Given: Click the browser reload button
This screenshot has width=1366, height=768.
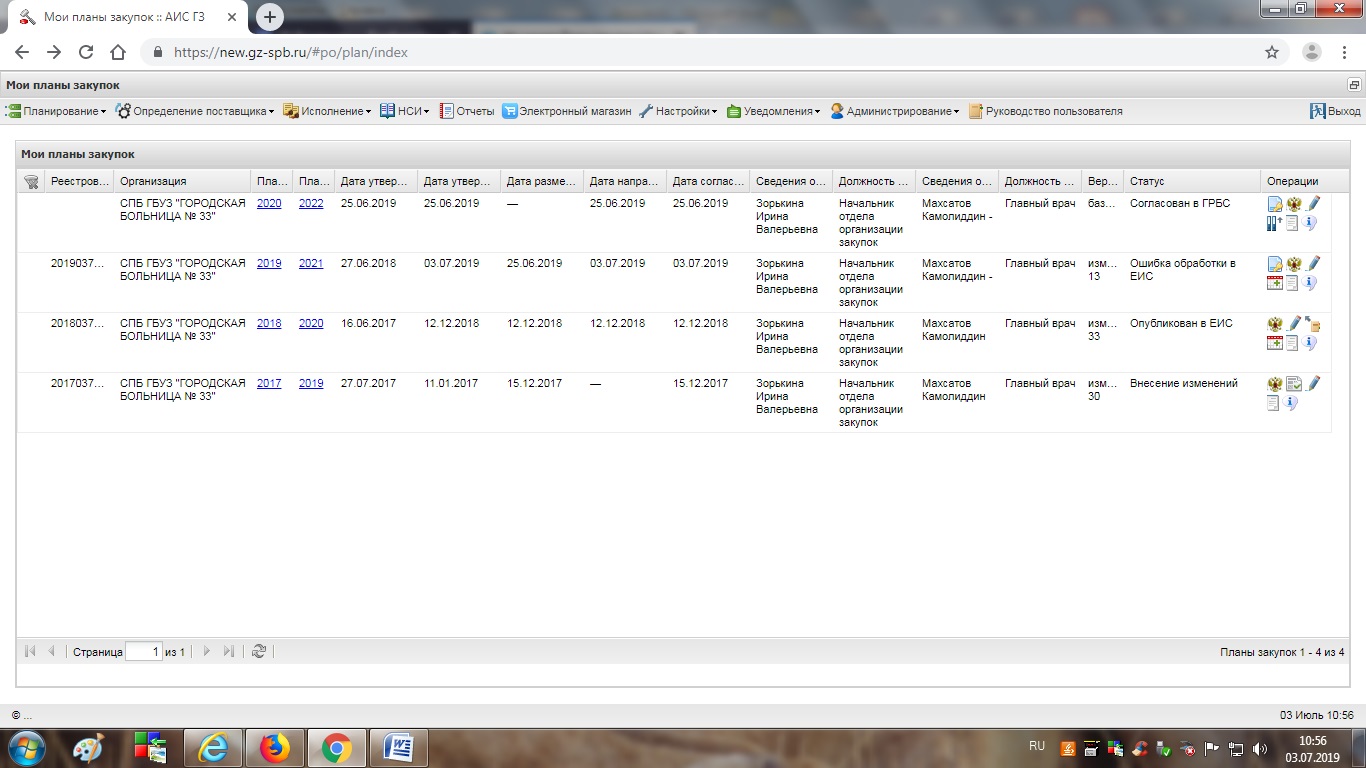Looking at the screenshot, I should coord(86,52).
